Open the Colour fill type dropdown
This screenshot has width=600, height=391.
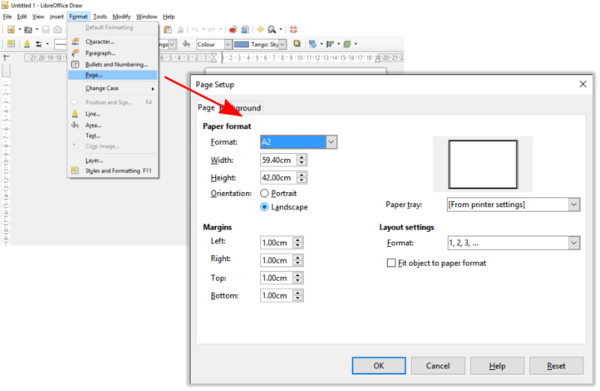(x=228, y=44)
